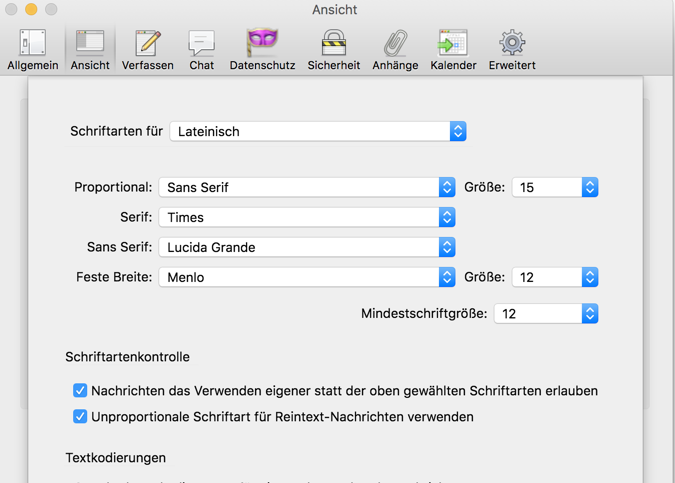Viewport: 675px width, 483px height.
Task: Open the Kalender settings pane
Action: [453, 49]
